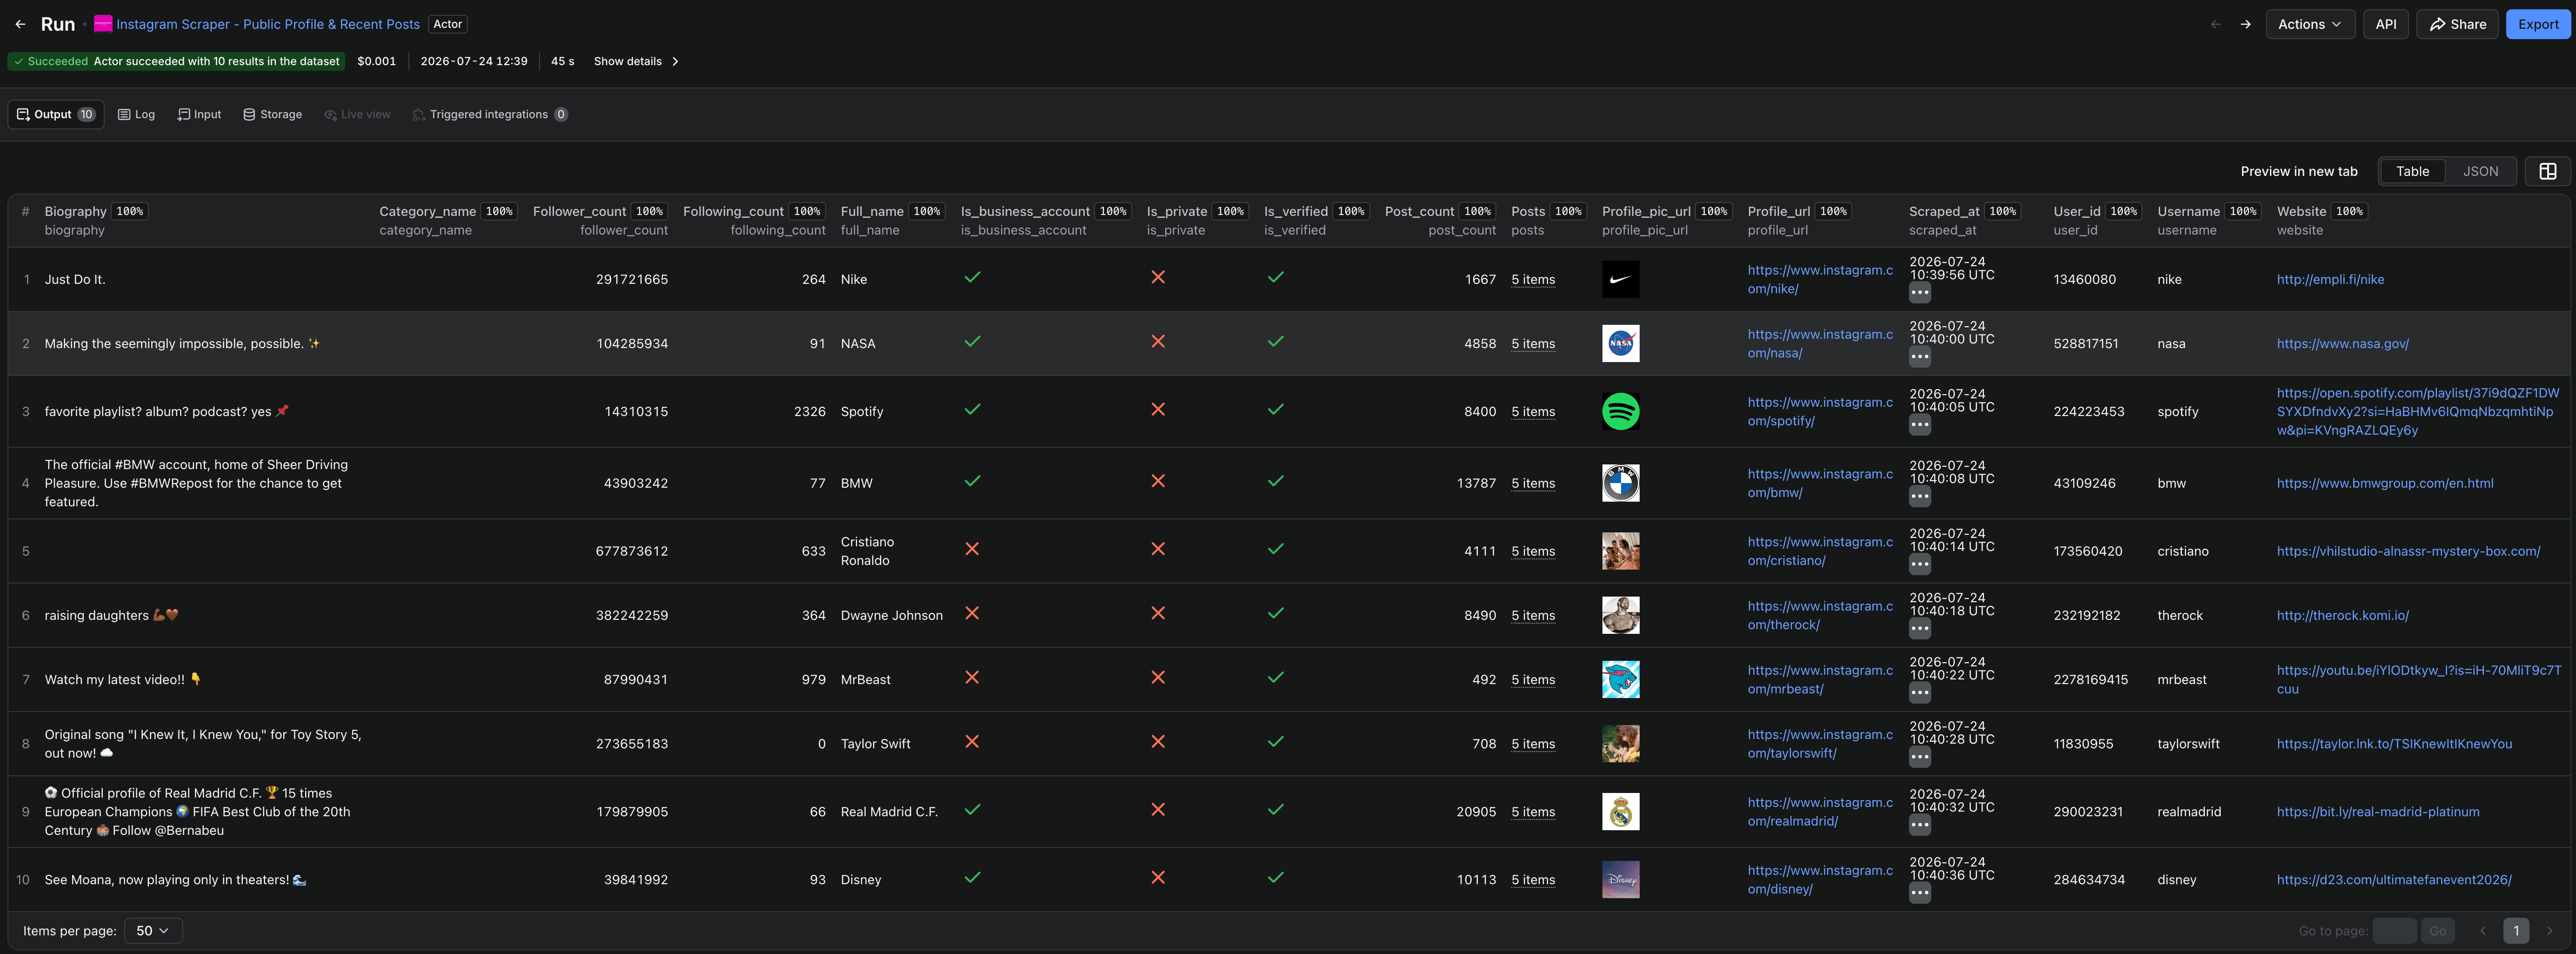Expand scraped_at ellipsis in realmadrid row
This screenshot has height=954, width=2576.
pyautogui.click(x=1919, y=825)
